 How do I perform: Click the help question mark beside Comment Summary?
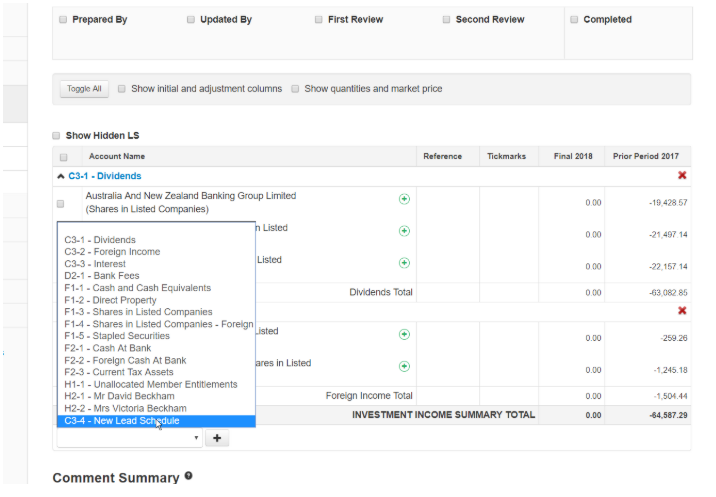pyautogui.click(x=189, y=477)
